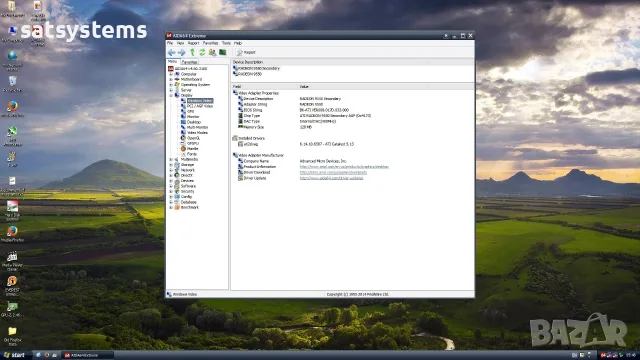This screenshot has width=640, height=360.
Task: Open the Tools menu
Action: pyautogui.click(x=226, y=43)
